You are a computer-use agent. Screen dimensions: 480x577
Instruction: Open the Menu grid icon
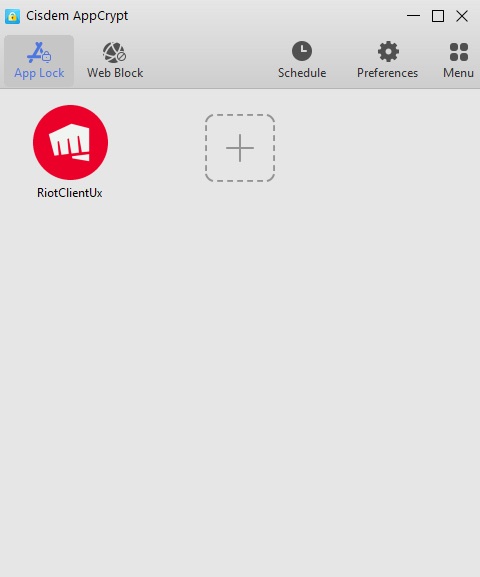point(458,61)
